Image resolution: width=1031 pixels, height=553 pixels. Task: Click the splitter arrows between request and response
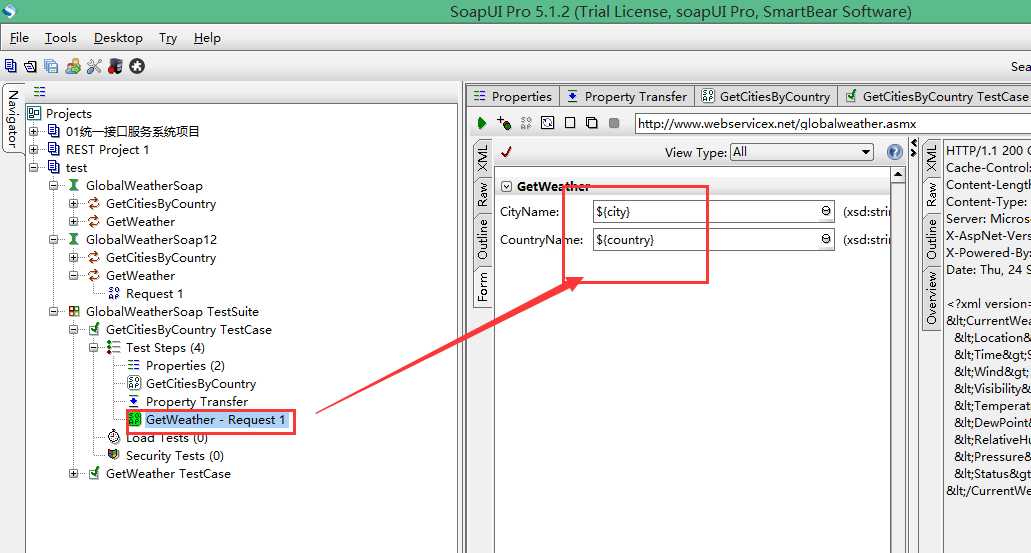(x=913, y=148)
